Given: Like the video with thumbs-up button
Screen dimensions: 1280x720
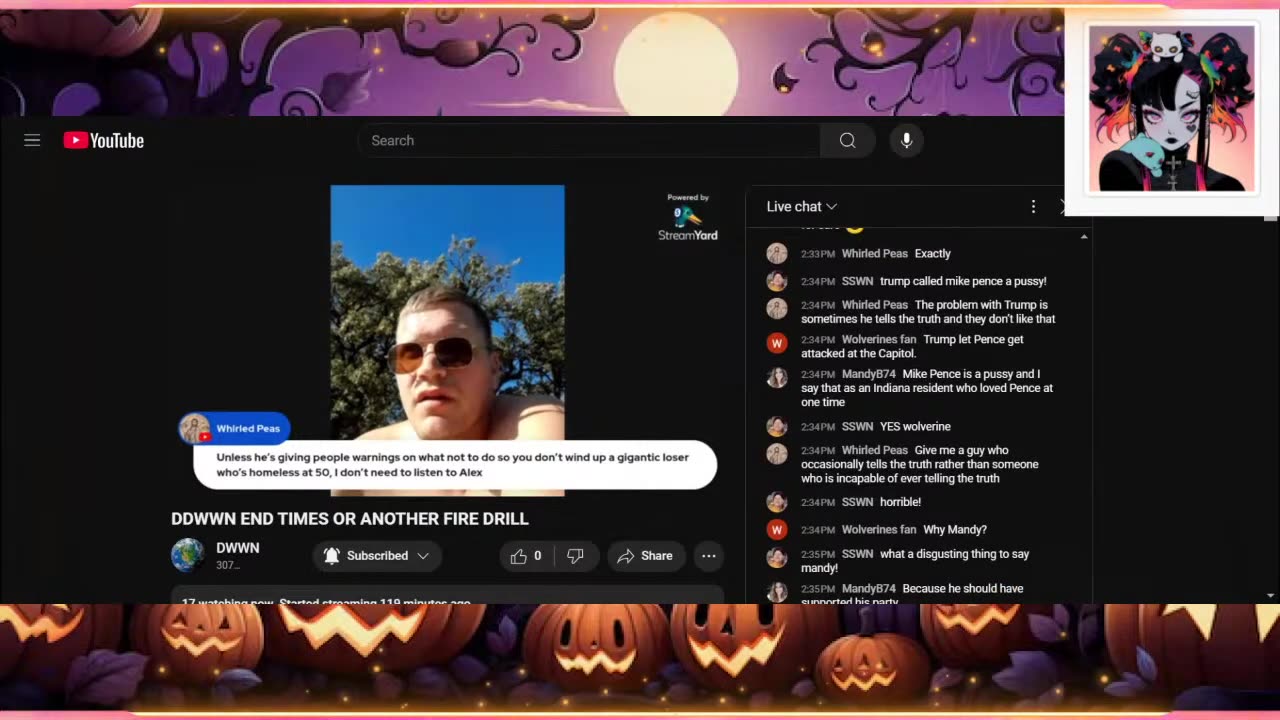Looking at the screenshot, I should coord(526,556).
